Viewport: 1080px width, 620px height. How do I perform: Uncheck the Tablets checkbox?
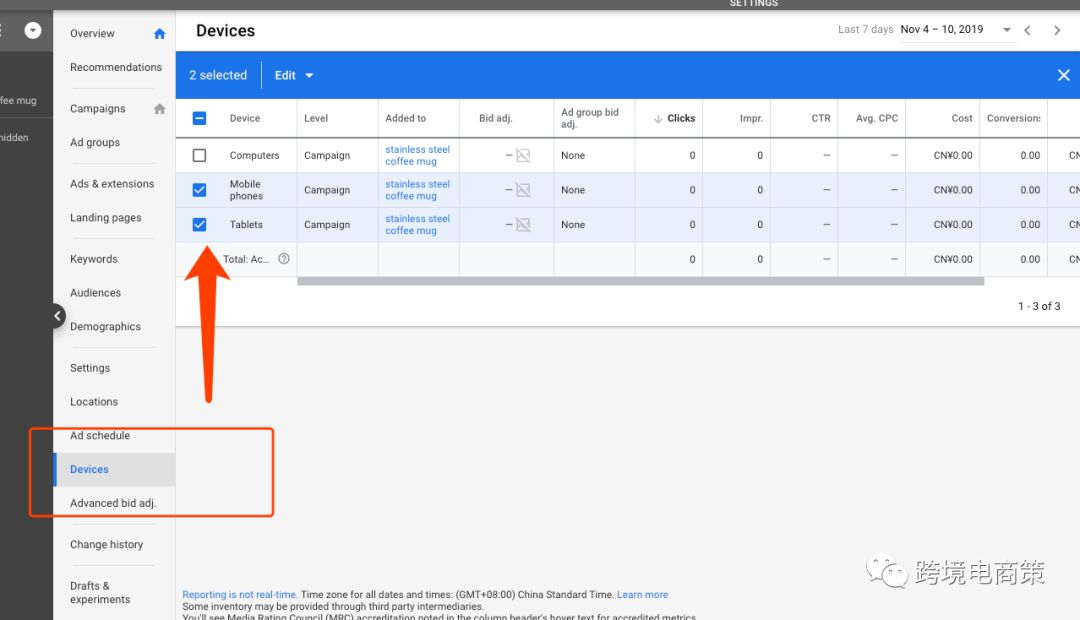(x=199, y=225)
